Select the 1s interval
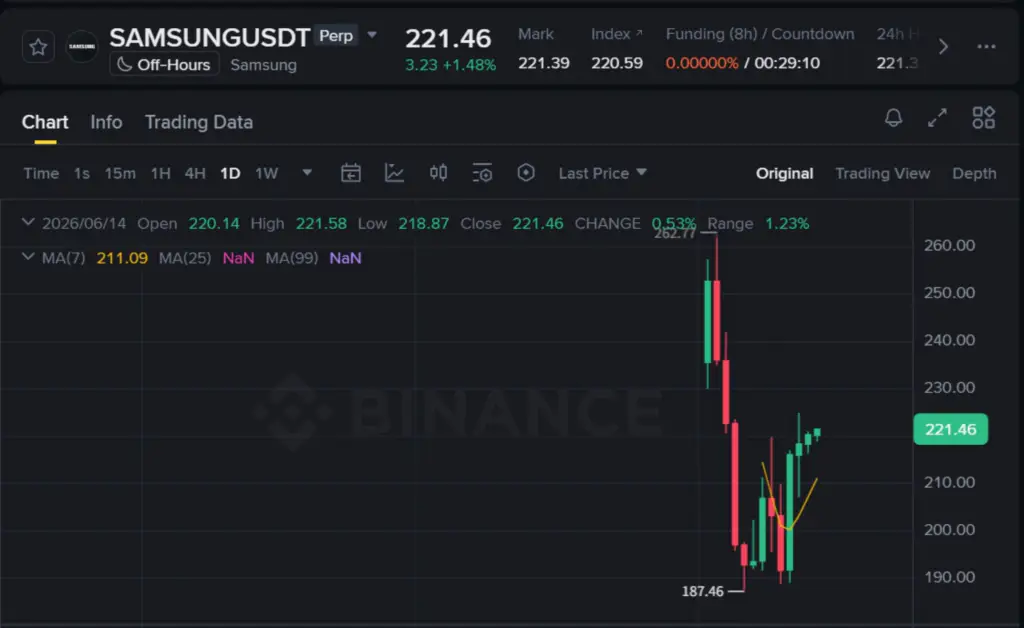The image size is (1024, 628). click(82, 174)
